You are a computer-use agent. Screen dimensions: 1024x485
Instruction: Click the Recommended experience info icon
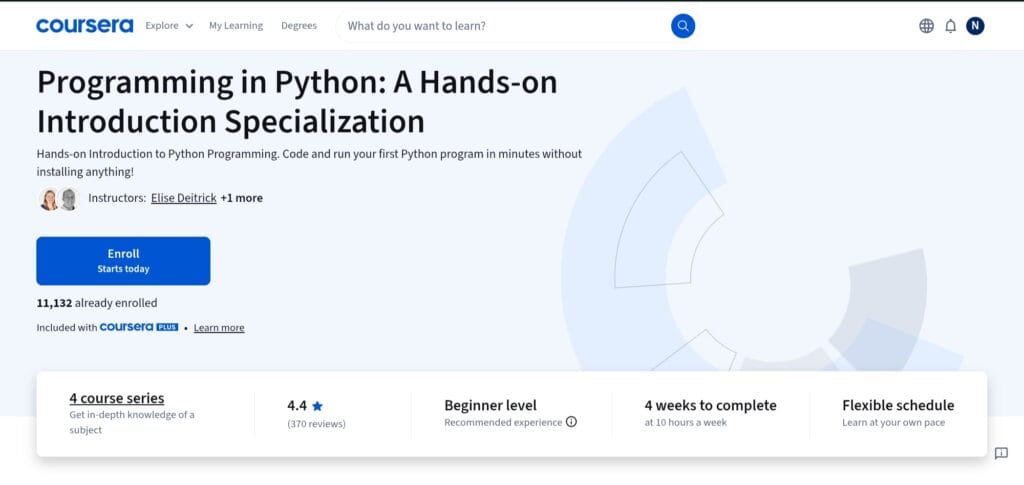coord(571,422)
